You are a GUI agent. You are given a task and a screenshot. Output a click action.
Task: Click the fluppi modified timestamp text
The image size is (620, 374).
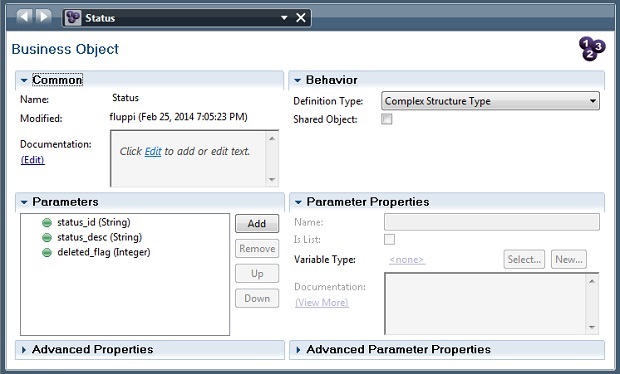(x=178, y=117)
